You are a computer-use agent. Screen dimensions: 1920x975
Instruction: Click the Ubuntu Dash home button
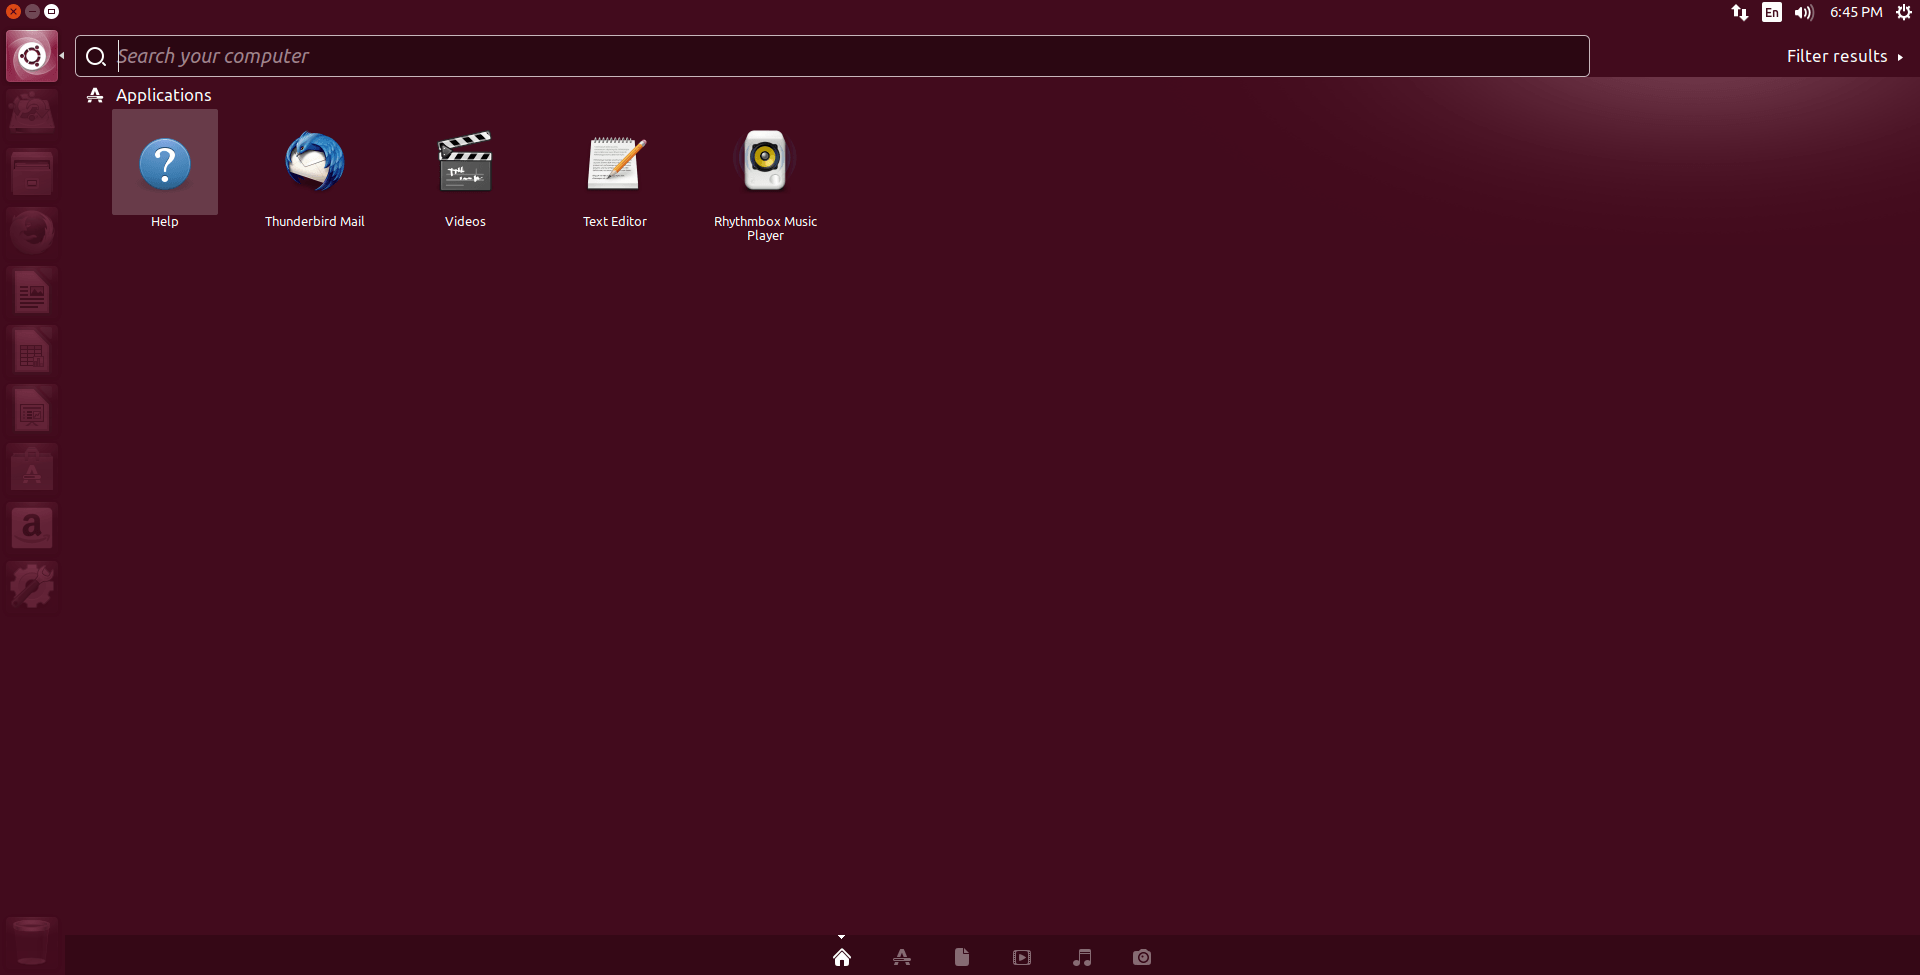tap(32, 56)
